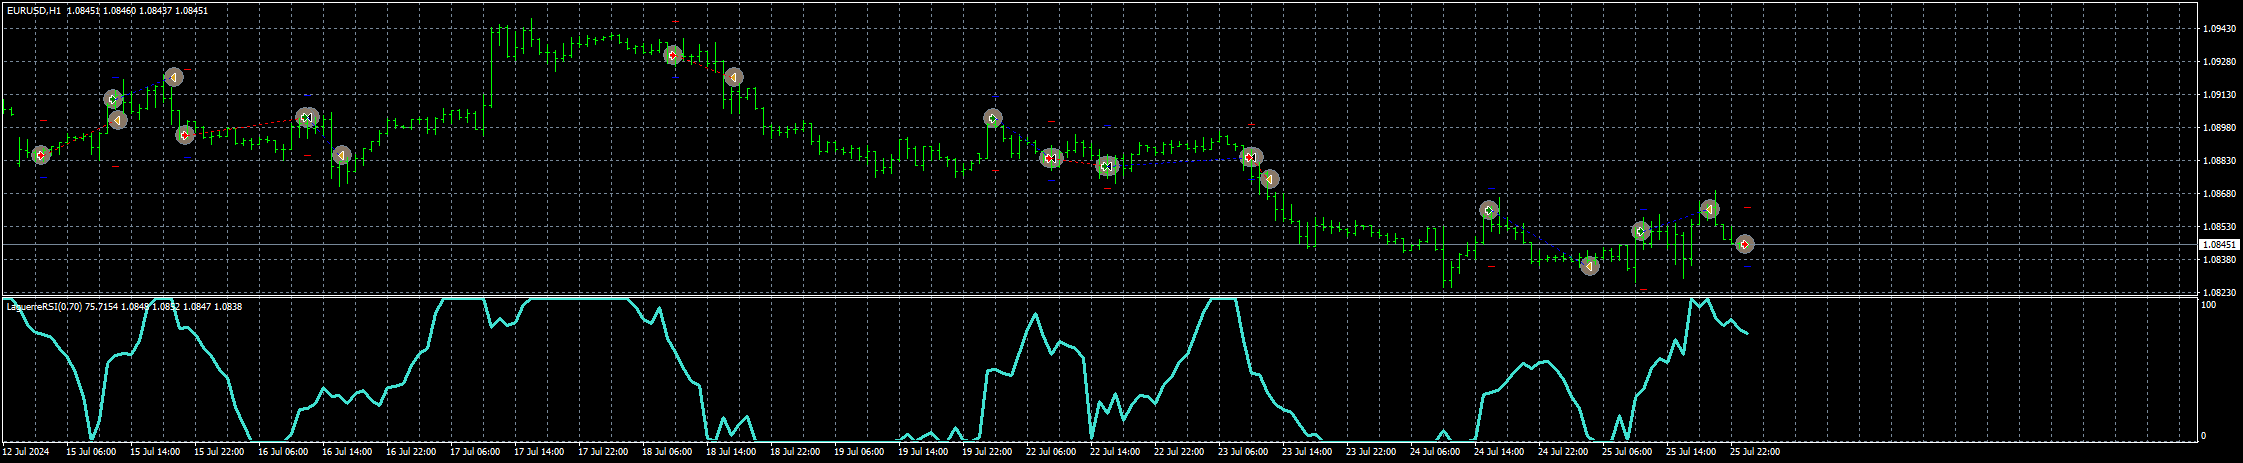Click the 25 Jul 22:00 time label

point(1755,452)
